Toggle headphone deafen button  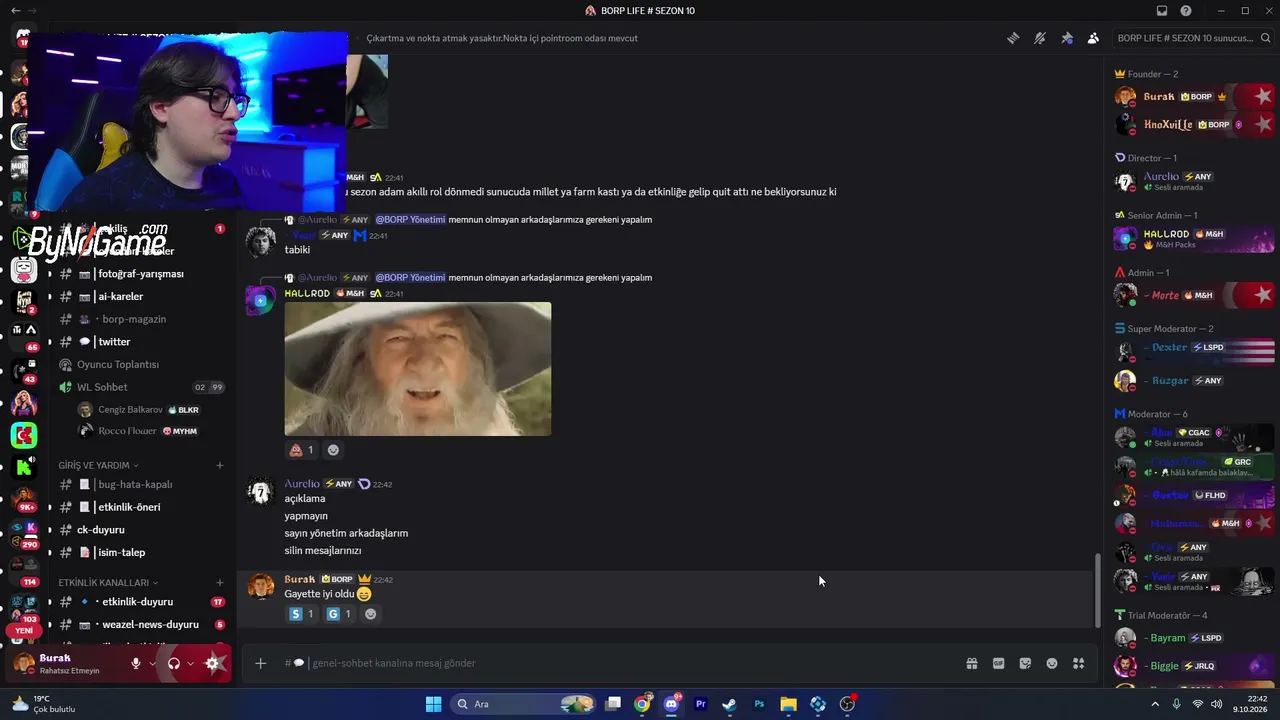[x=173, y=663]
